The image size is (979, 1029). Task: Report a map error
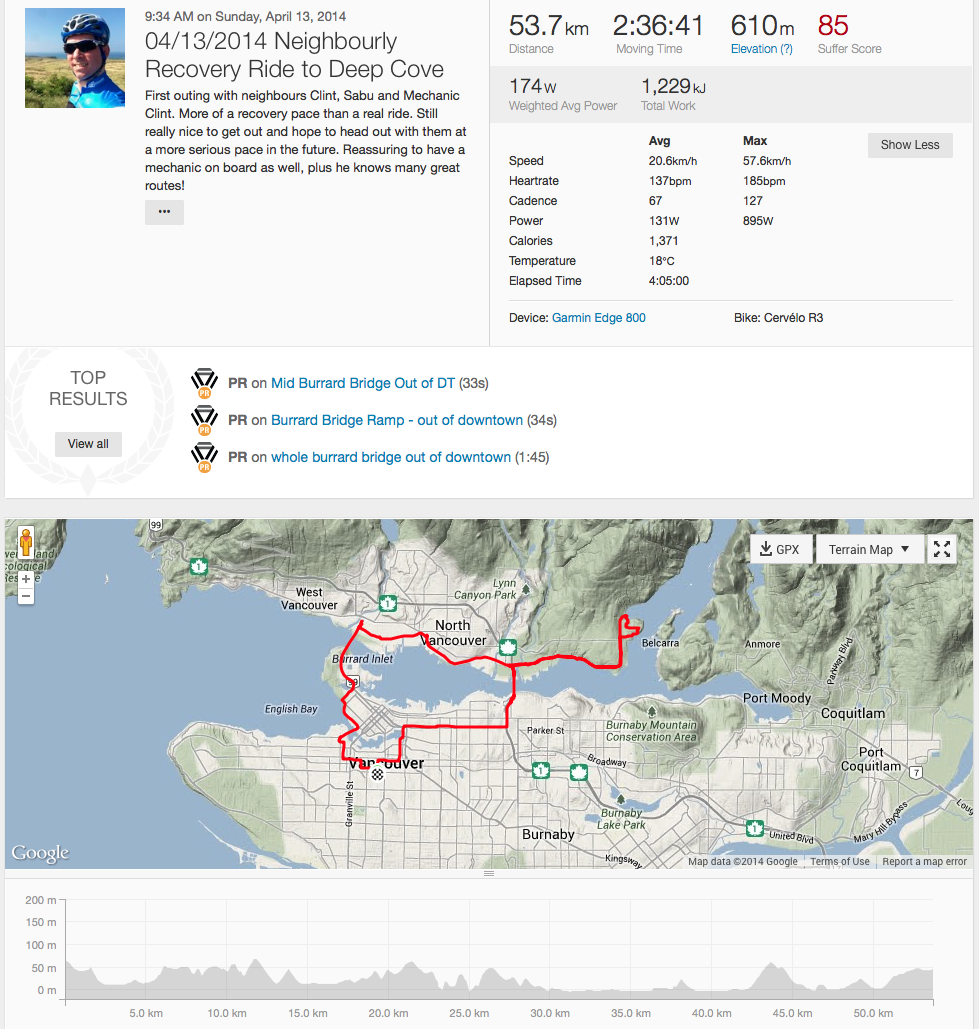click(925, 862)
